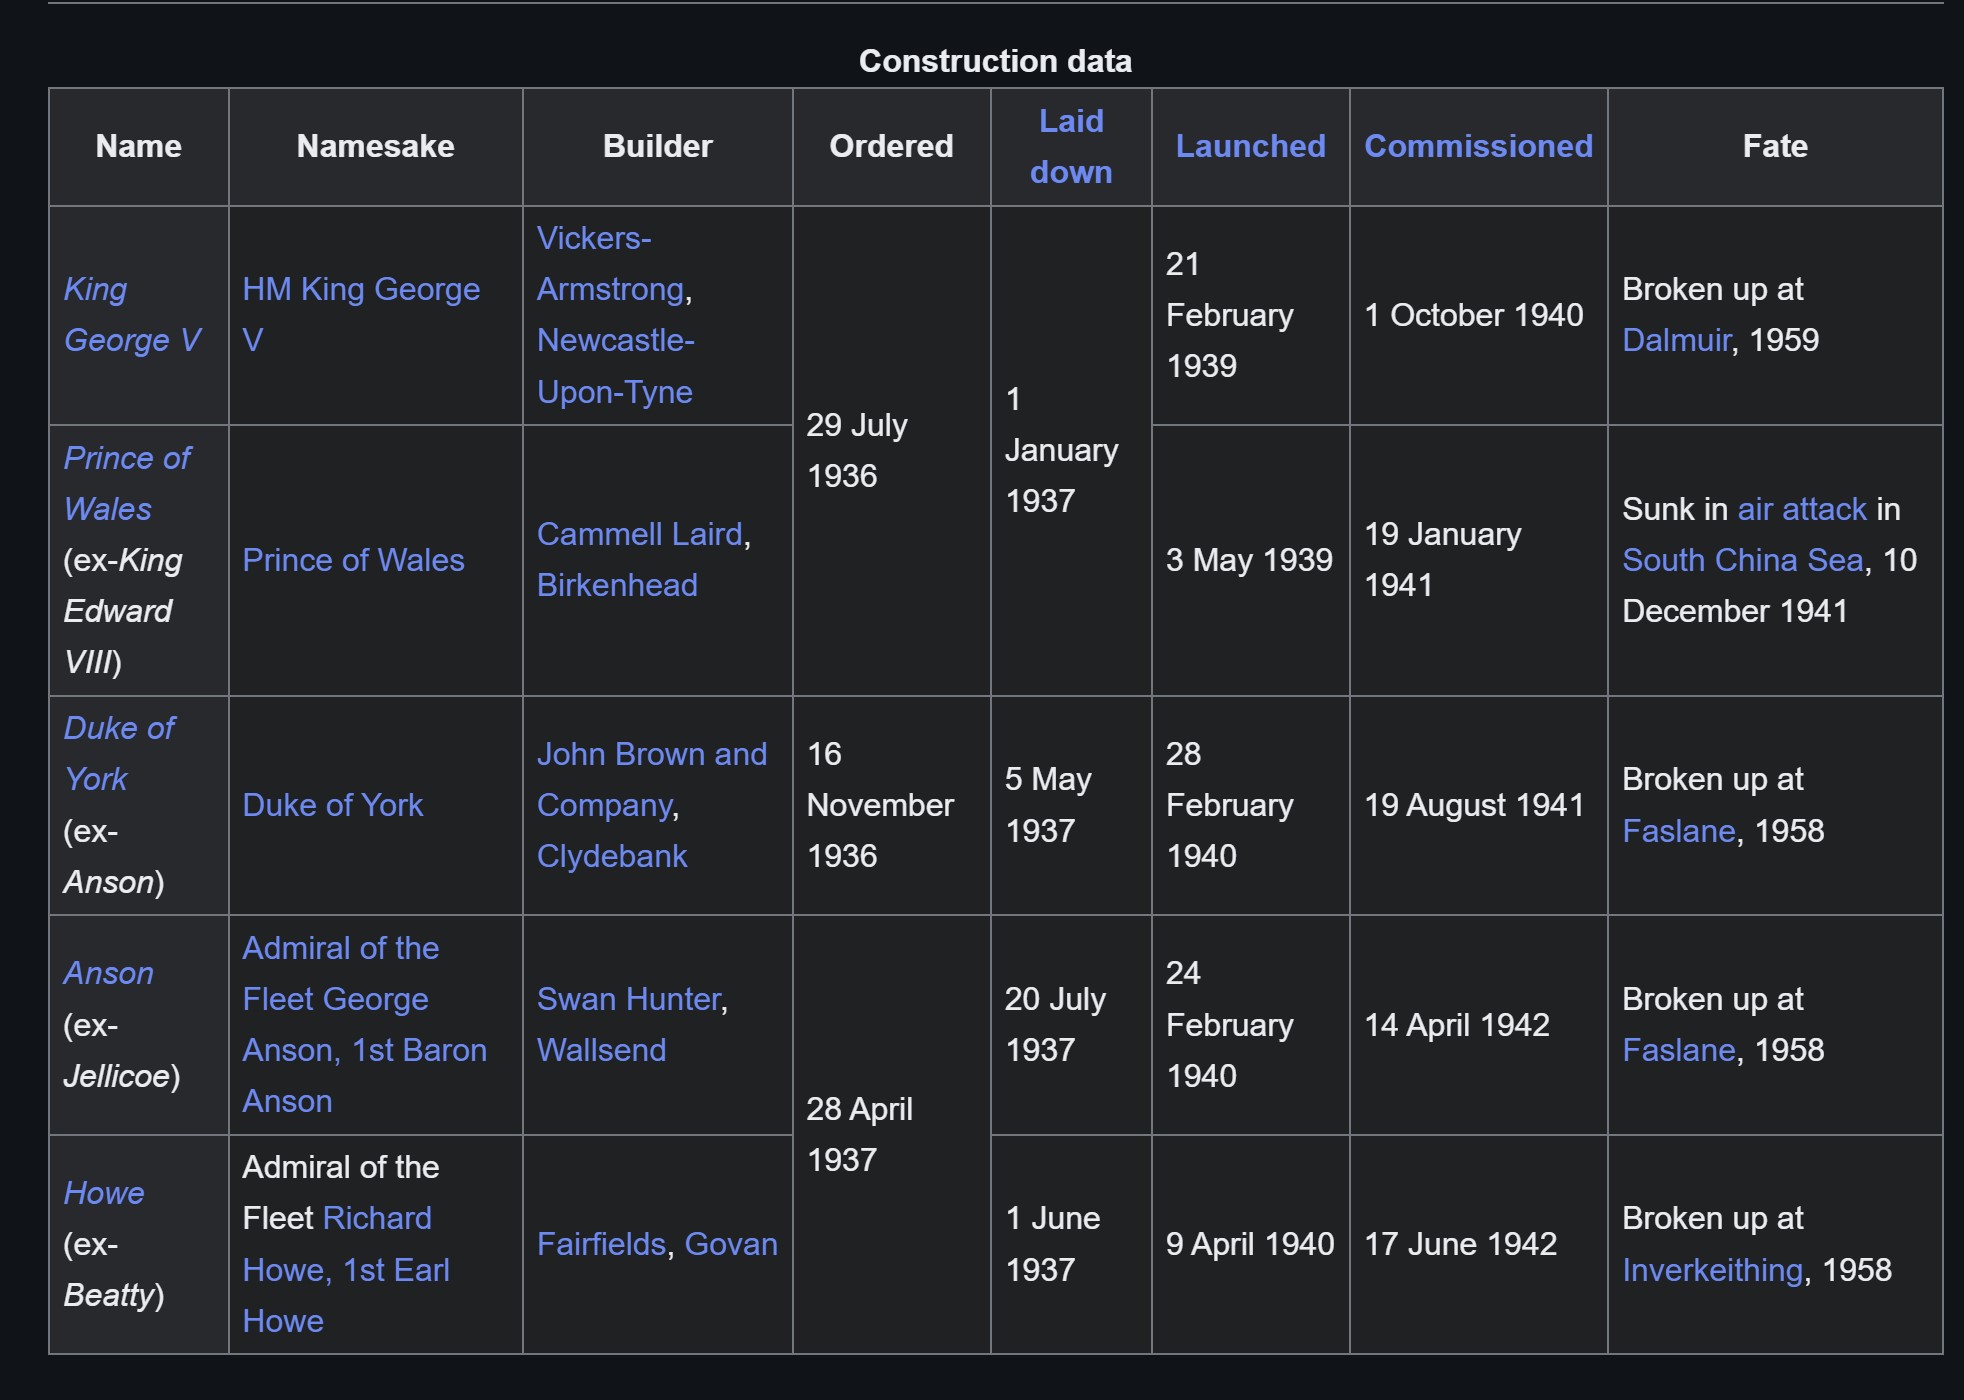Click the 5 May 1937 laid down date

click(x=1048, y=806)
